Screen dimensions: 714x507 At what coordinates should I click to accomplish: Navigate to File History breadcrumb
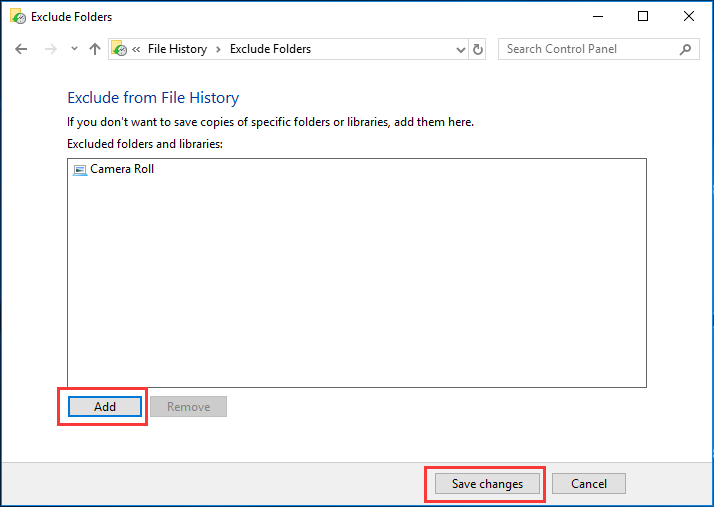177,49
